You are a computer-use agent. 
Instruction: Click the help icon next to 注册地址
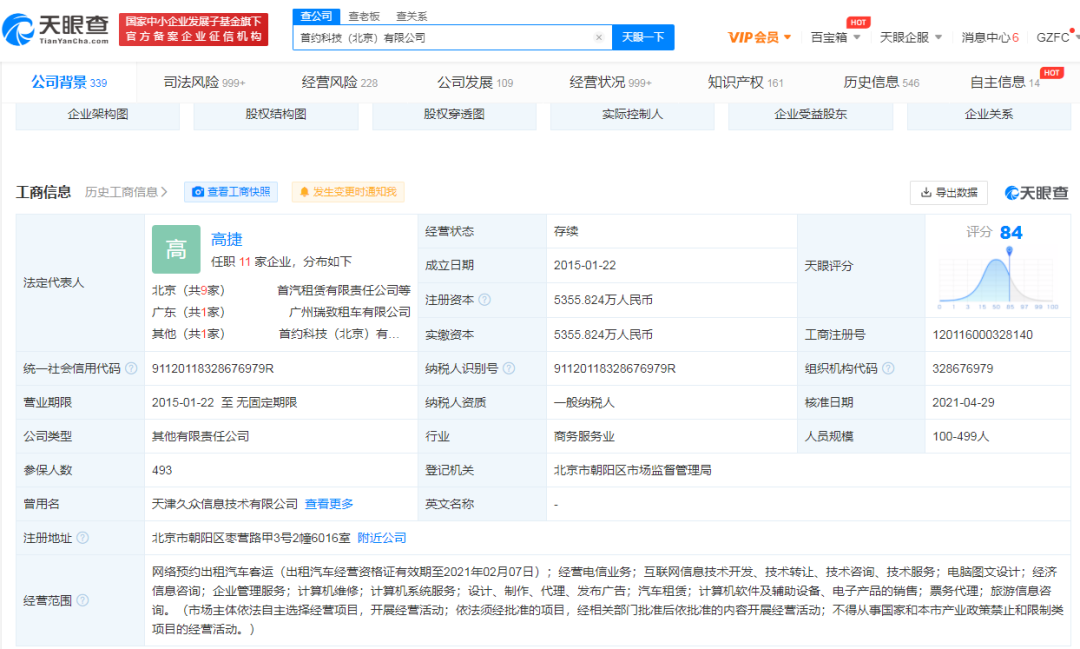click(x=83, y=538)
